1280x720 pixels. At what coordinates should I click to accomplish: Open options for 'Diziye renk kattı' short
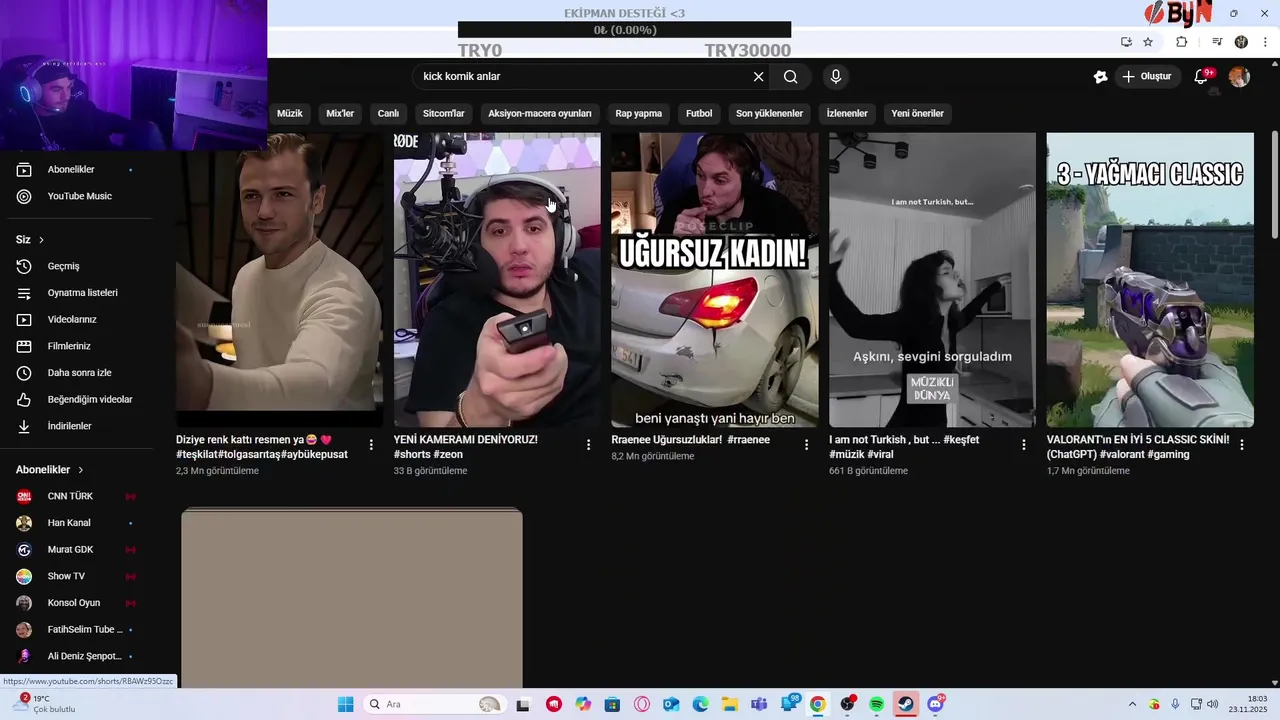click(x=371, y=445)
